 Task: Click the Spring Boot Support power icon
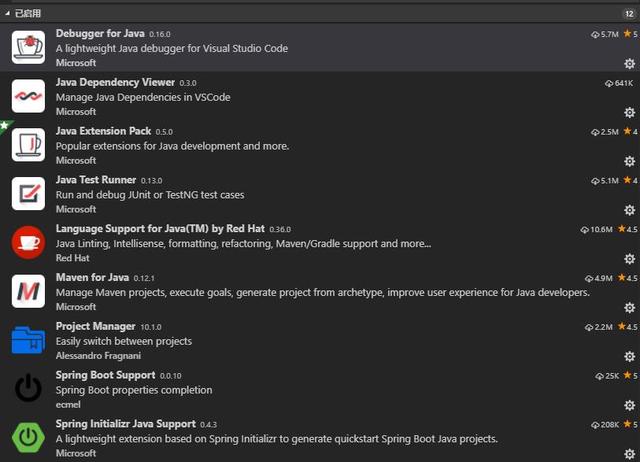28,388
